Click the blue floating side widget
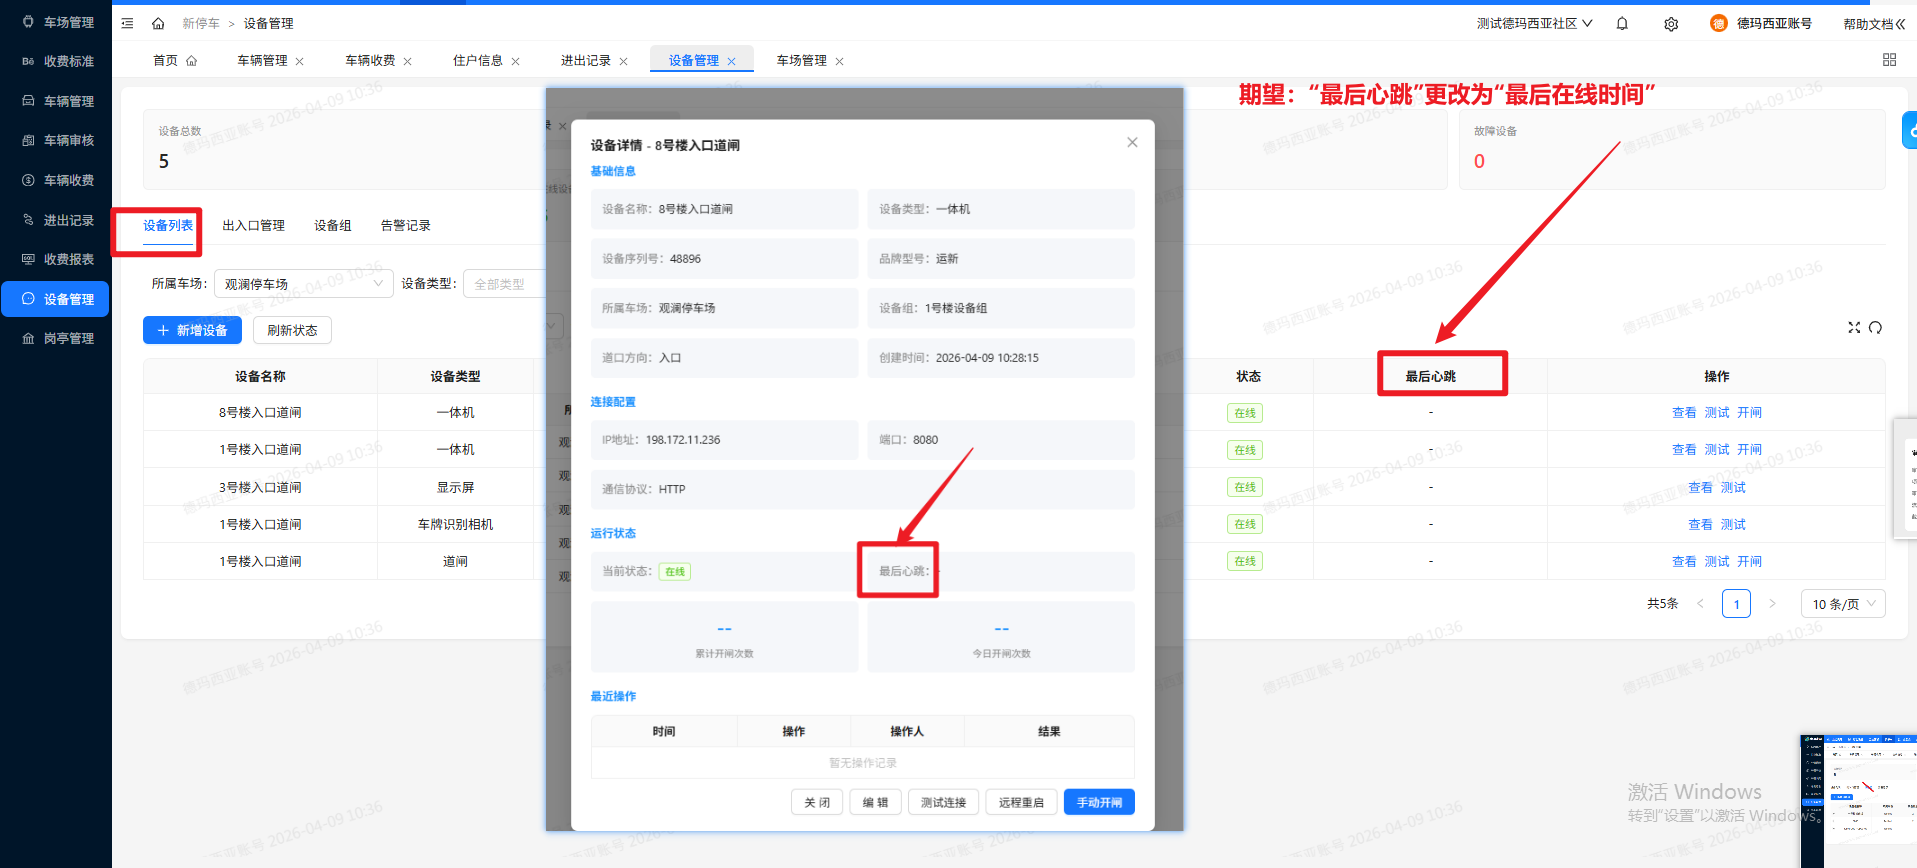 coord(1909,131)
